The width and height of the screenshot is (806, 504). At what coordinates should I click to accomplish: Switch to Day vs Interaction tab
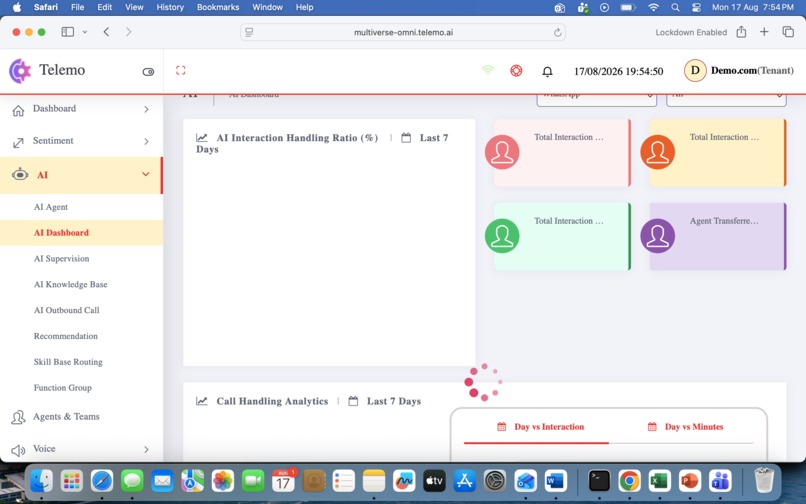coord(541,427)
